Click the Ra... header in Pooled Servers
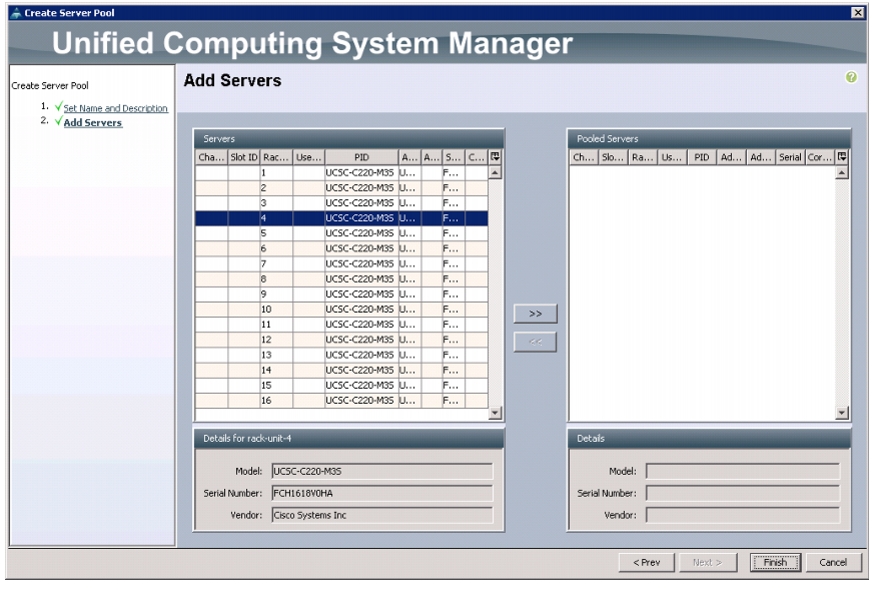872x606 pixels. tap(643, 157)
